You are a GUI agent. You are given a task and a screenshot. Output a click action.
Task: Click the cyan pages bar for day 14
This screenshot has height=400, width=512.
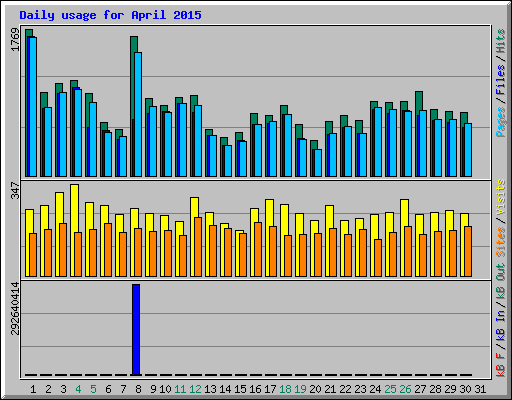tap(228, 161)
